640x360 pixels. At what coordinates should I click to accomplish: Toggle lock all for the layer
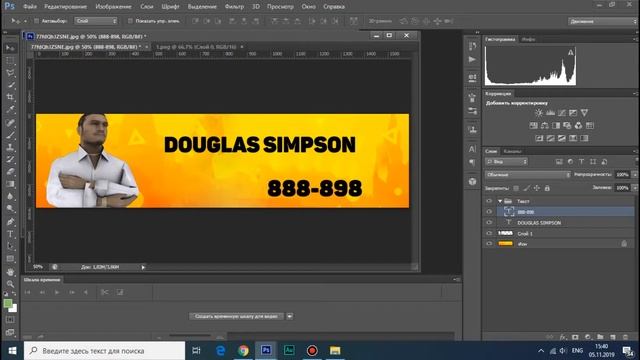coord(547,188)
